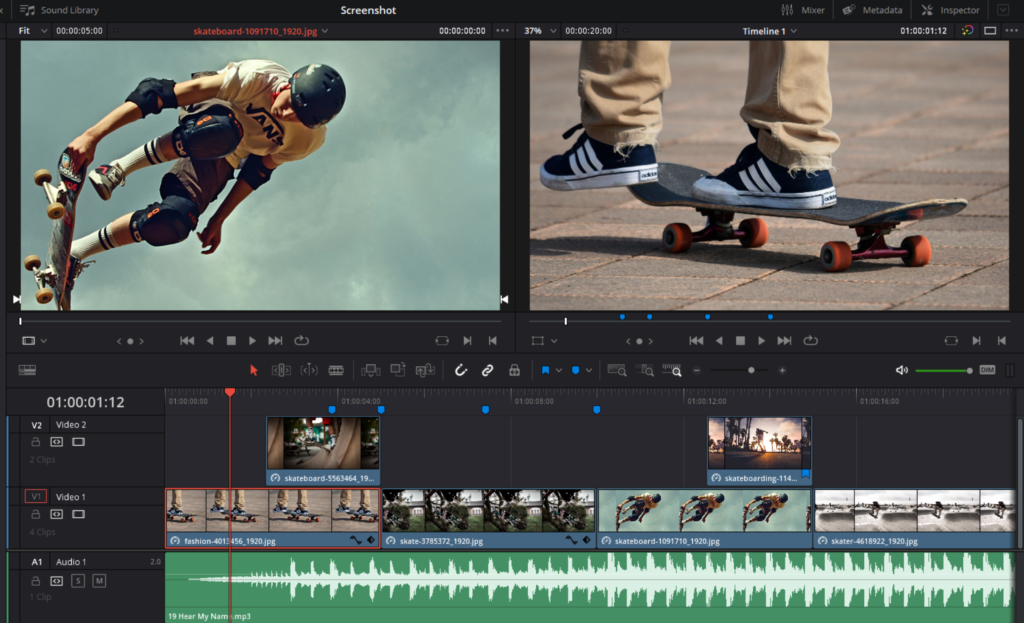Click the green volume level slider

tap(942, 371)
